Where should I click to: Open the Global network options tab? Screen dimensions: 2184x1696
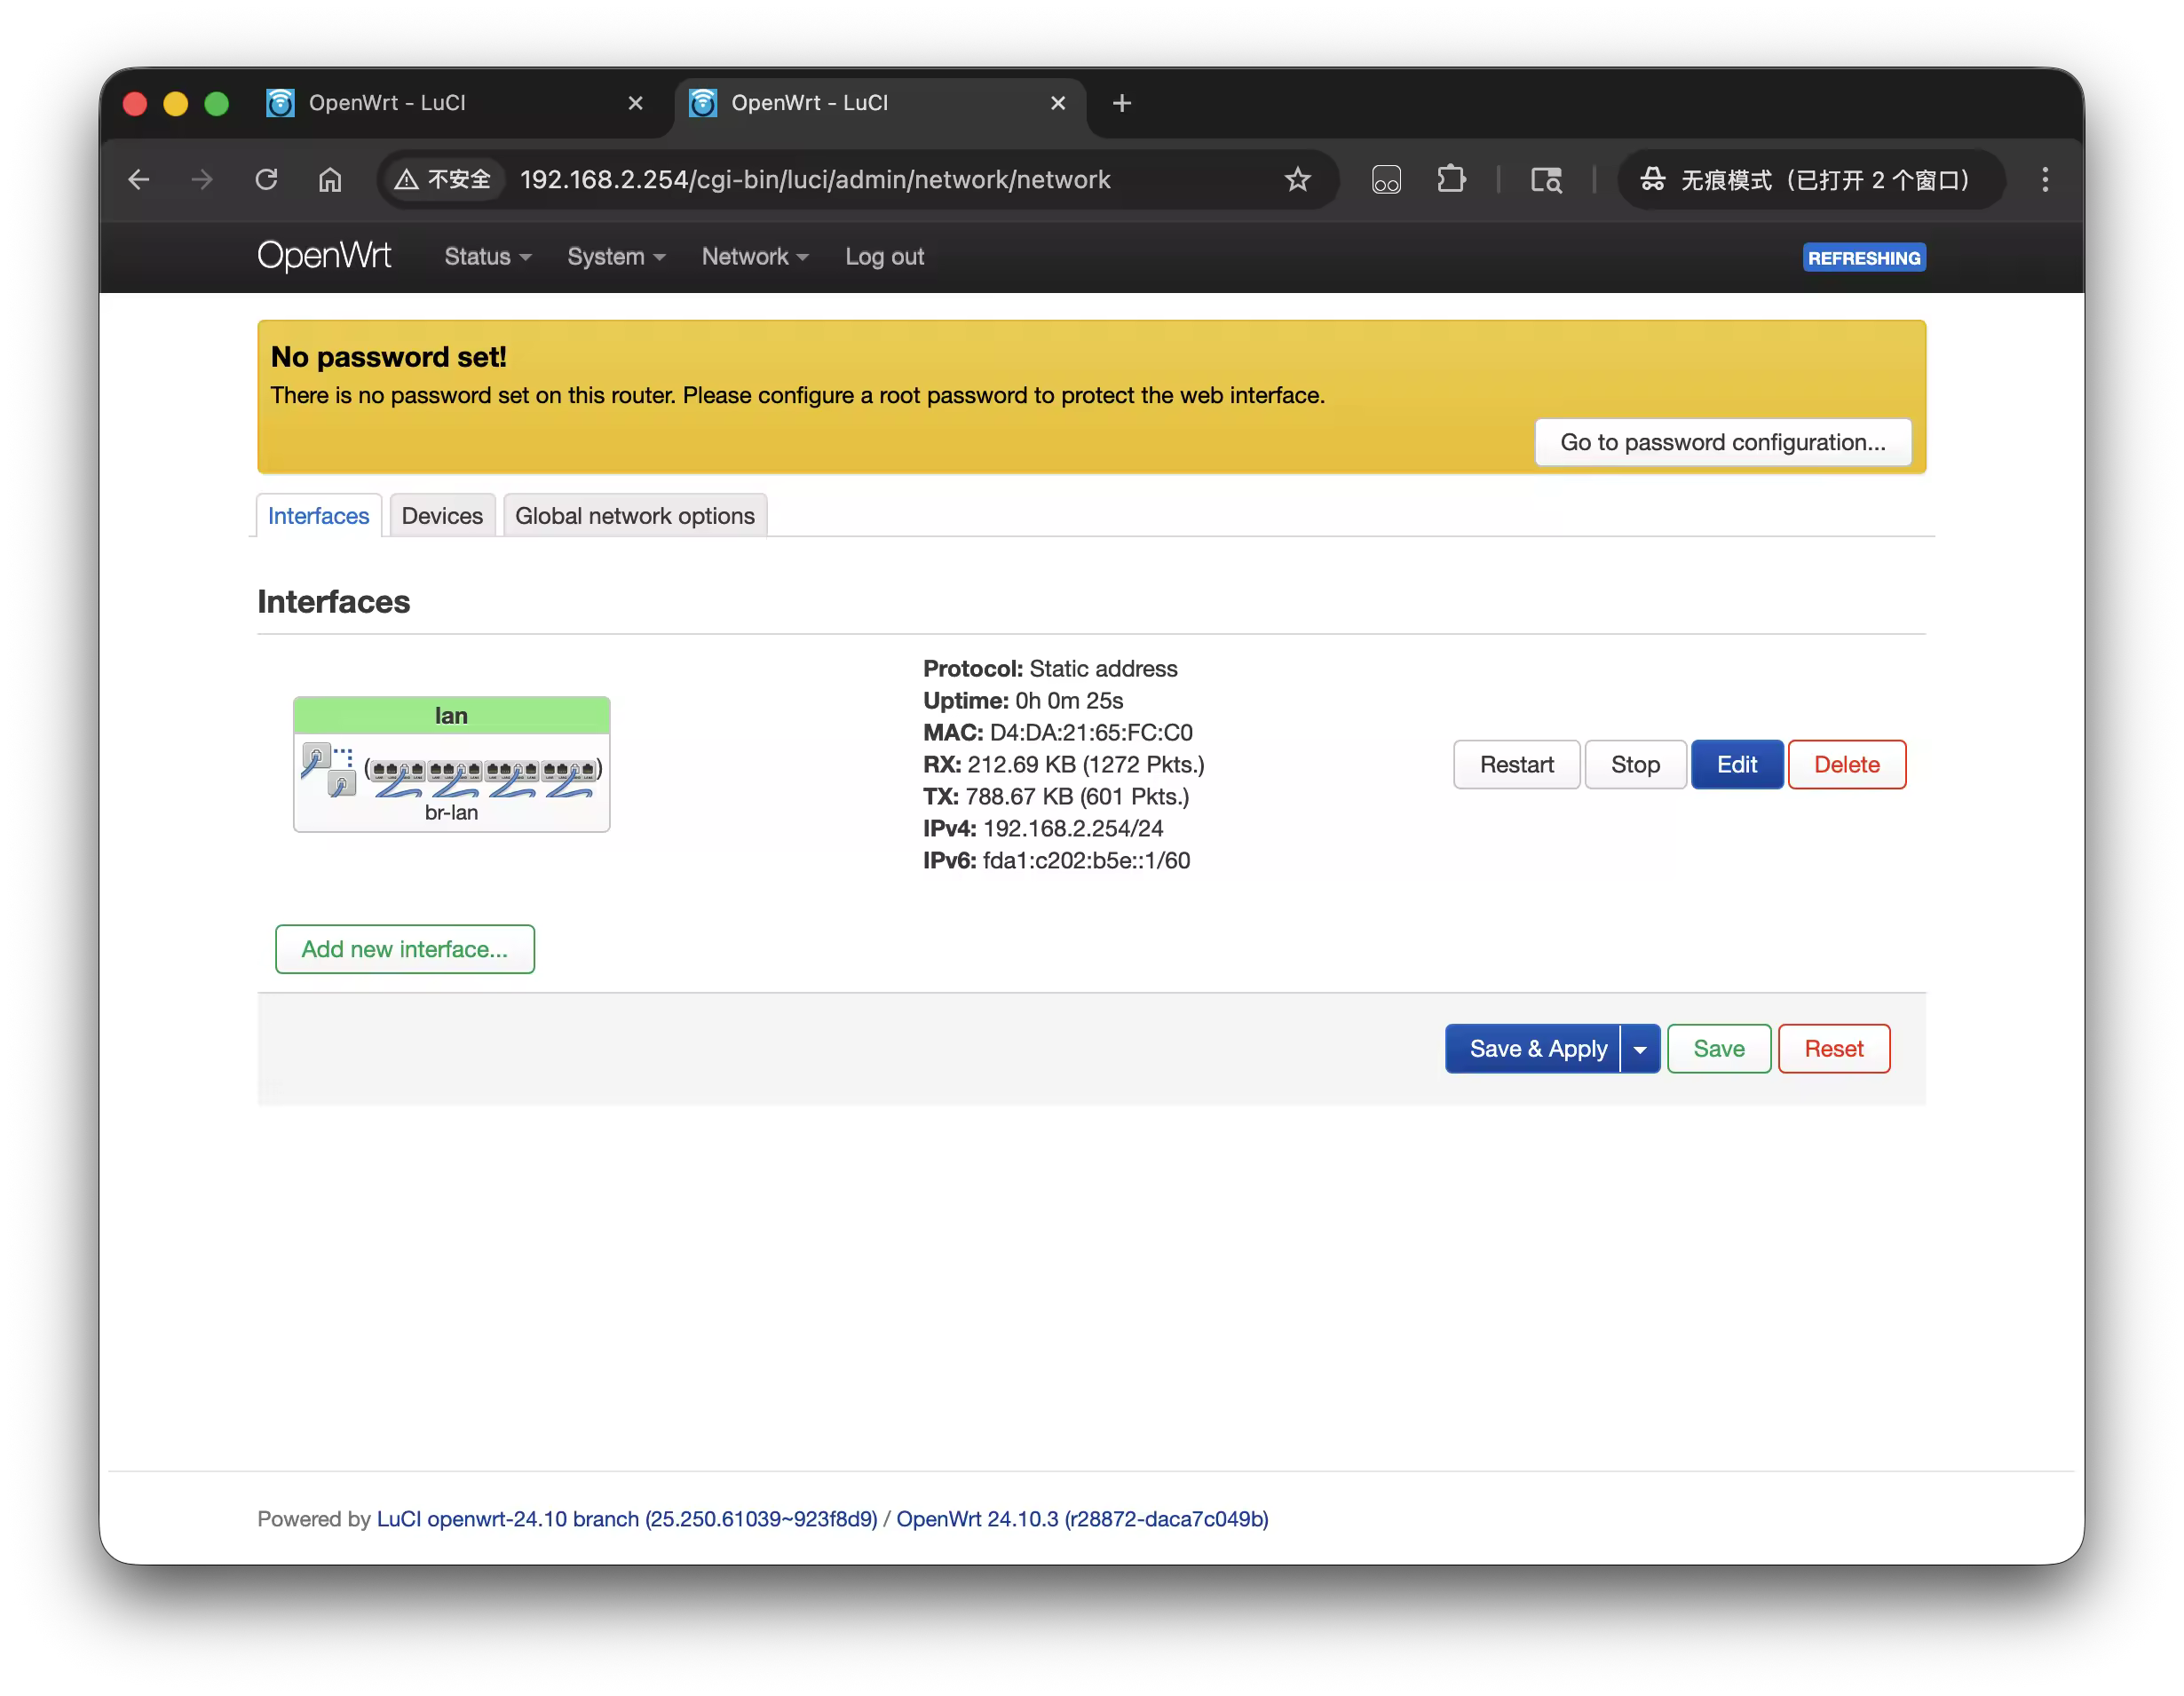635,516
